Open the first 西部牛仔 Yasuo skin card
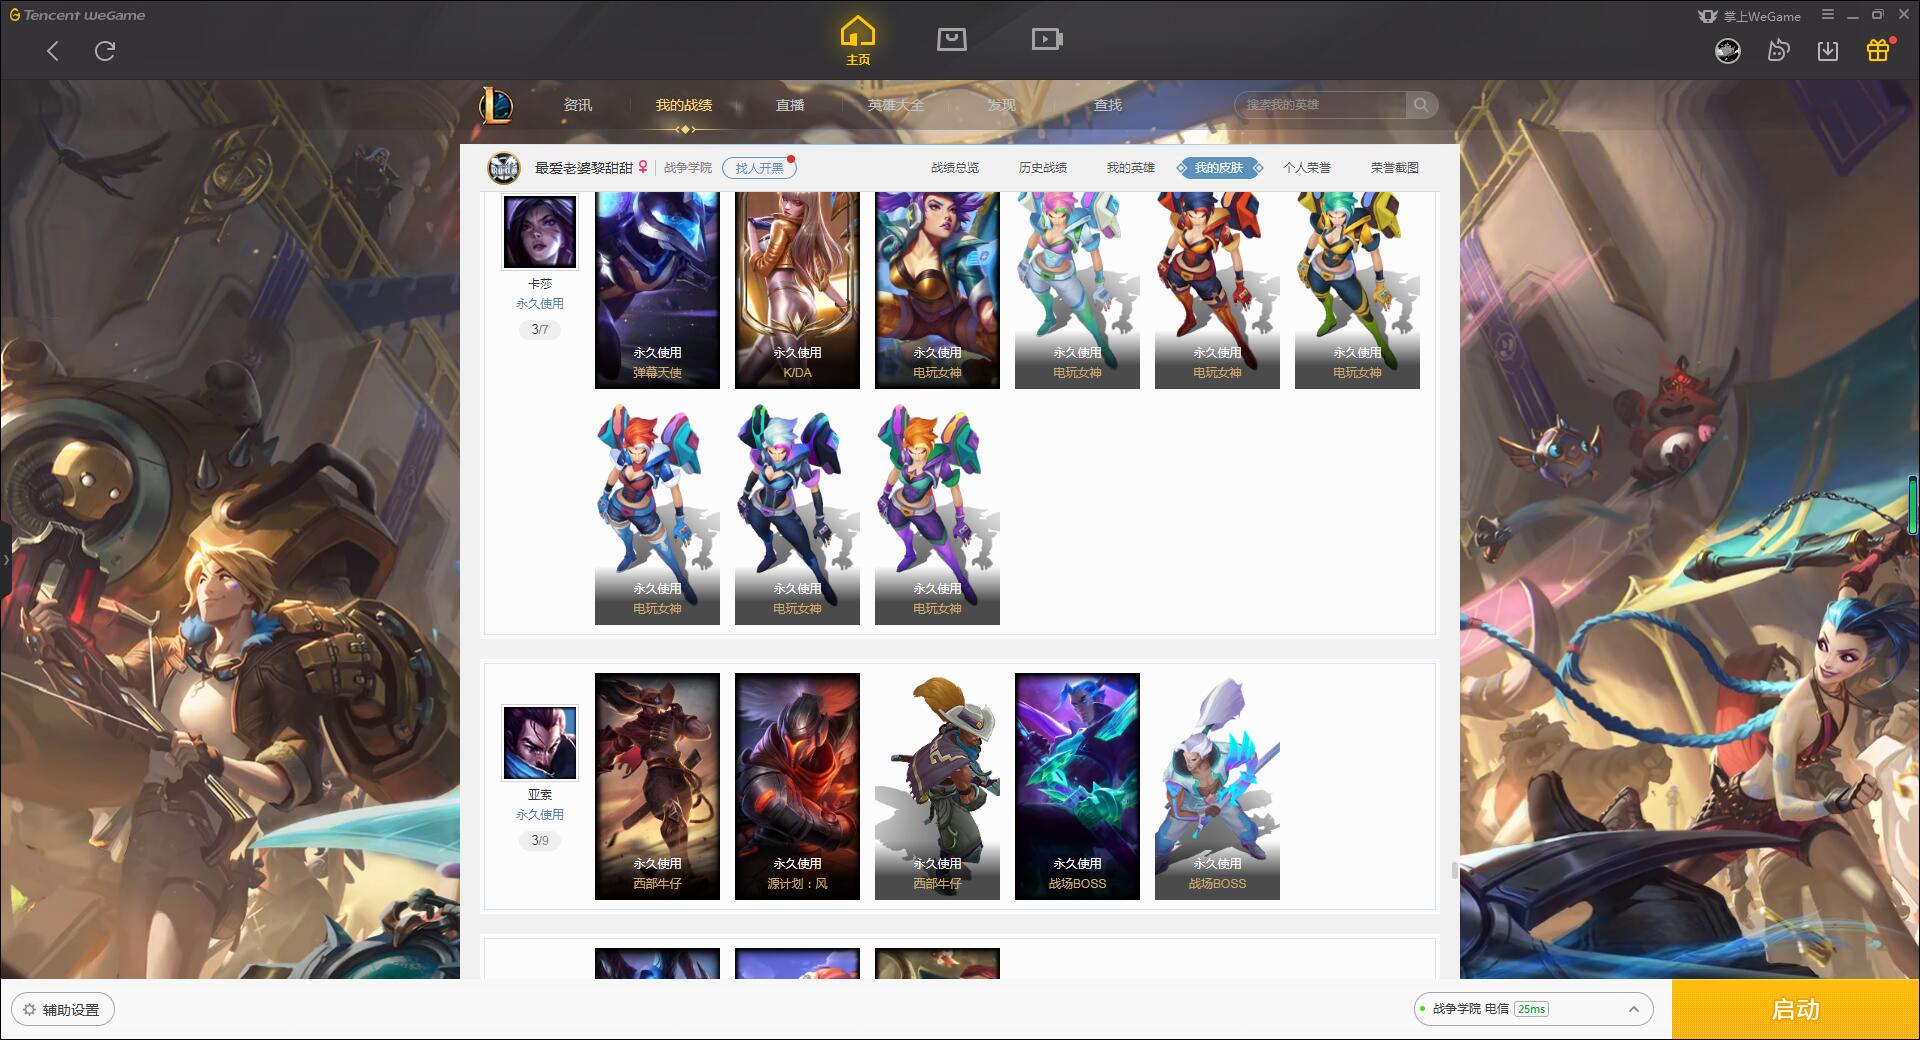 657,786
